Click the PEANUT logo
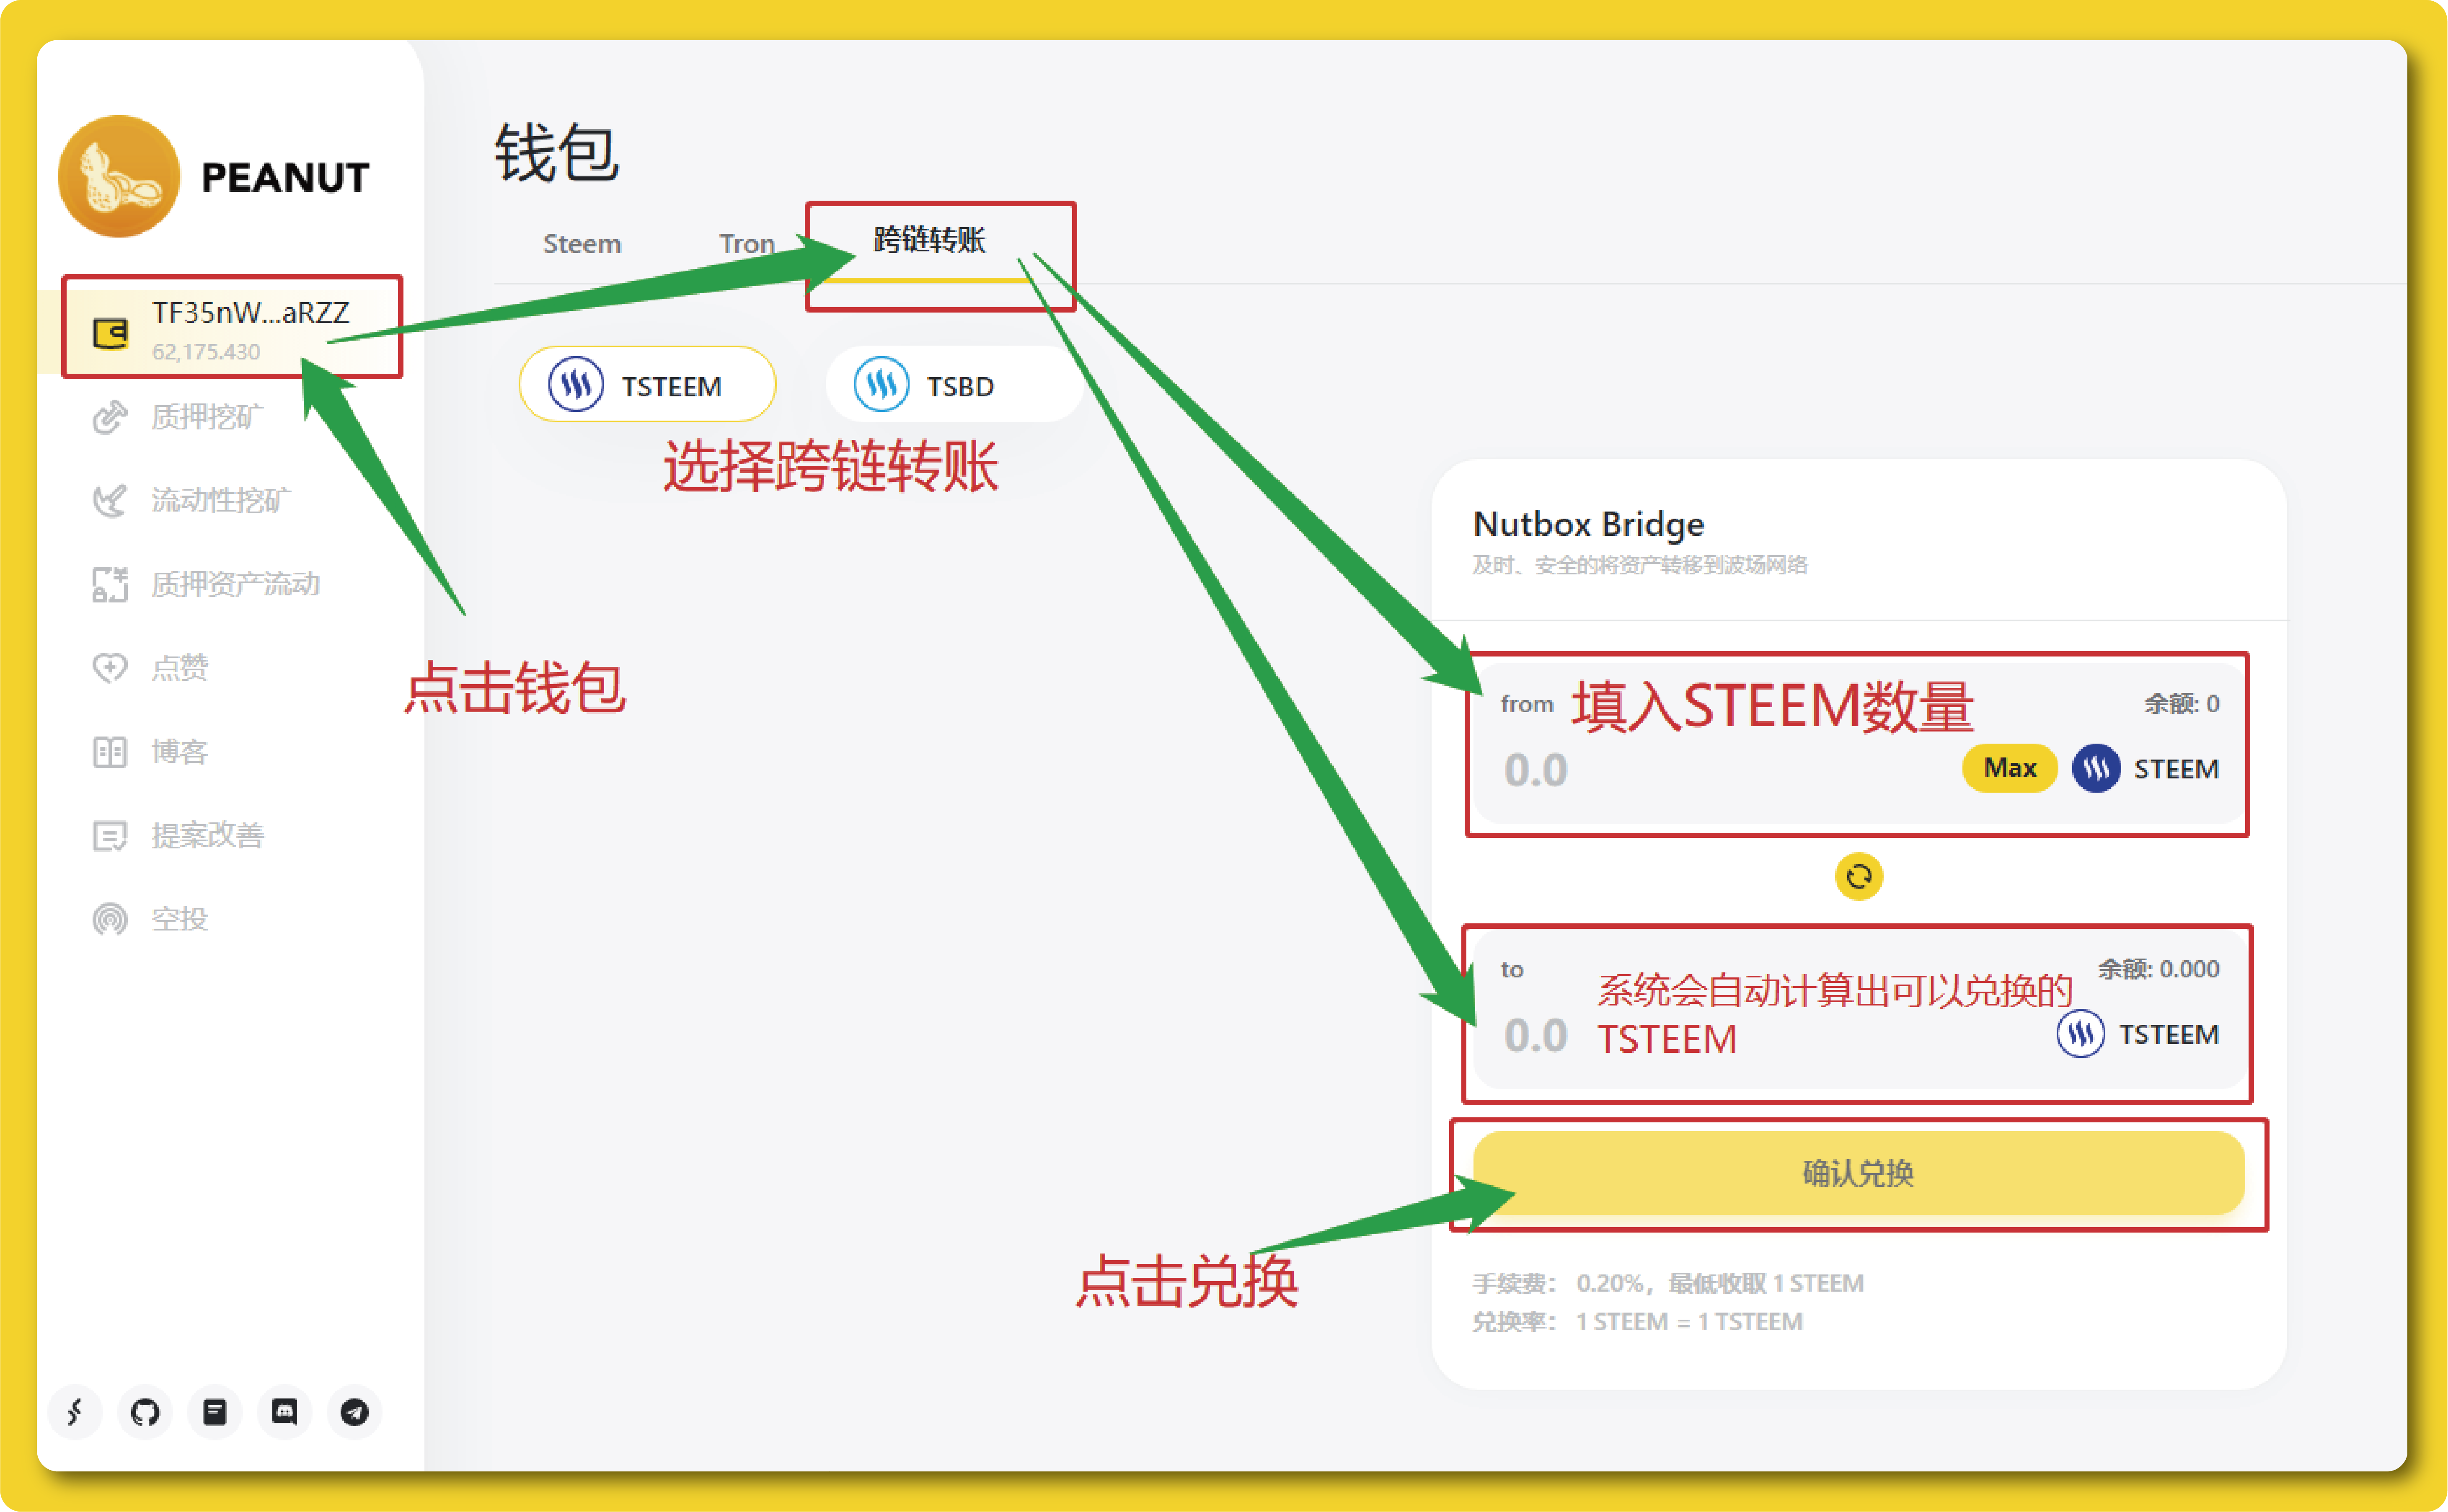 [x=119, y=177]
